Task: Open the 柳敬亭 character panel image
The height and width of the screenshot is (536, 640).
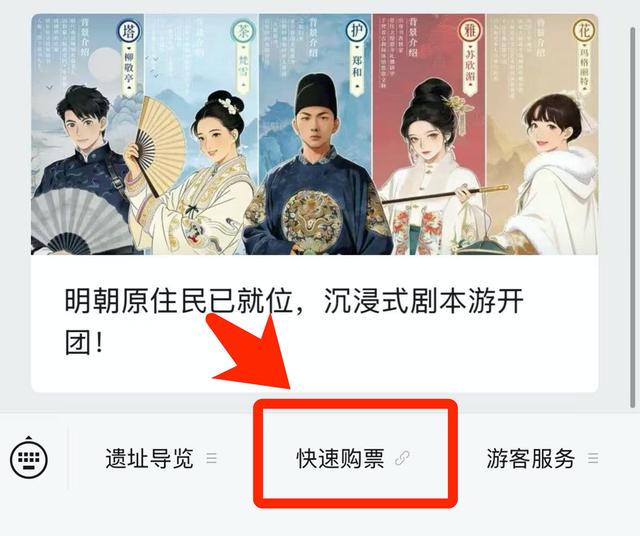Action: point(88,134)
